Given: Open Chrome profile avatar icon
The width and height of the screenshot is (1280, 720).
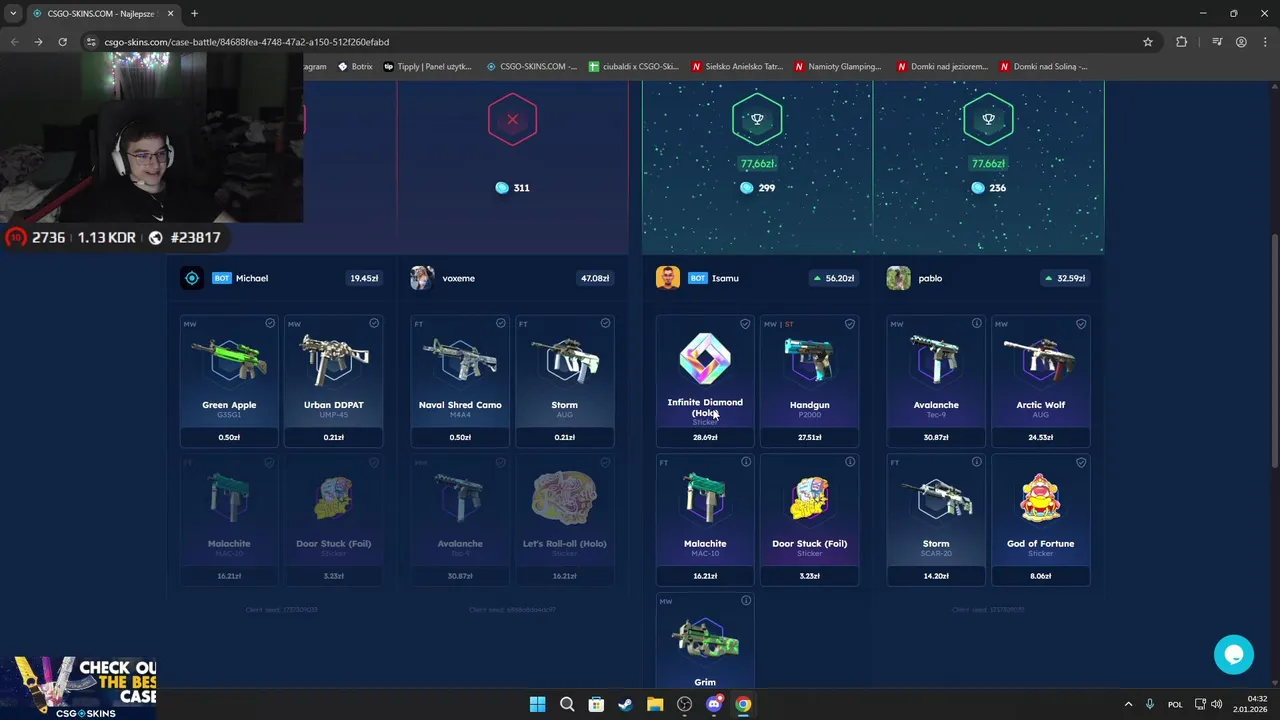Looking at the screenshot, I should pos(1241,42).
